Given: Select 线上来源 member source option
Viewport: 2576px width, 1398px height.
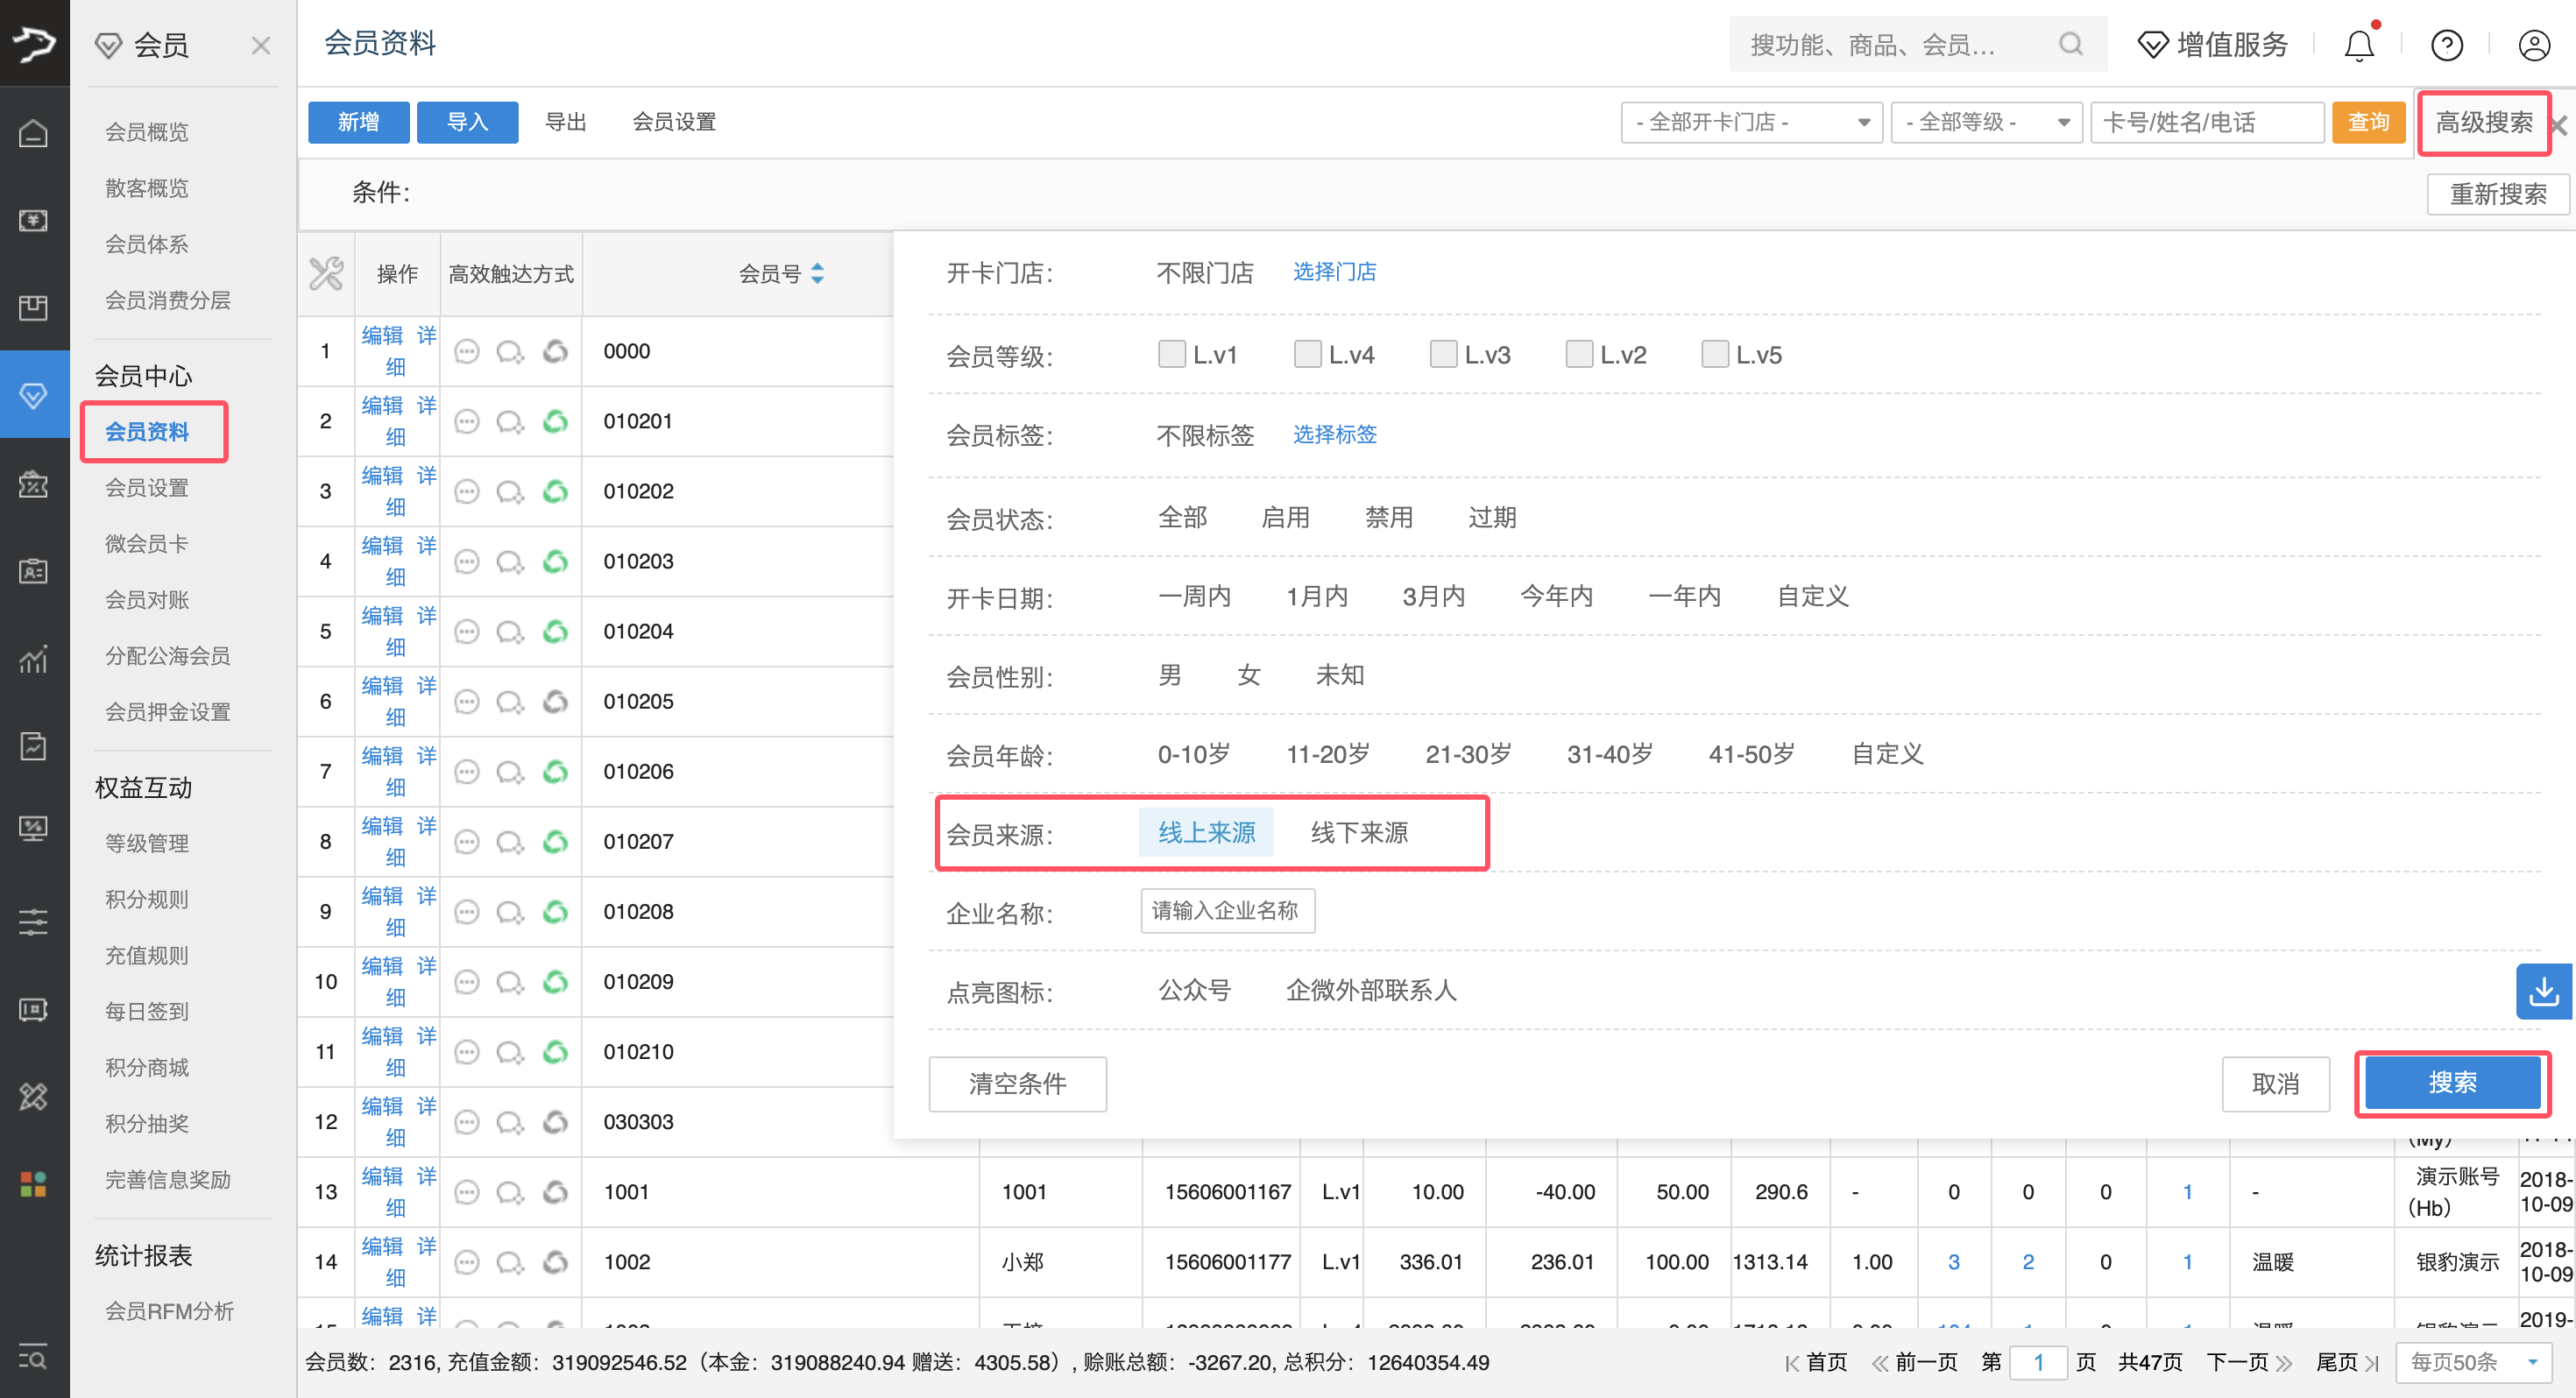Looking at the screenshot, I should (x=1206, y=832).
